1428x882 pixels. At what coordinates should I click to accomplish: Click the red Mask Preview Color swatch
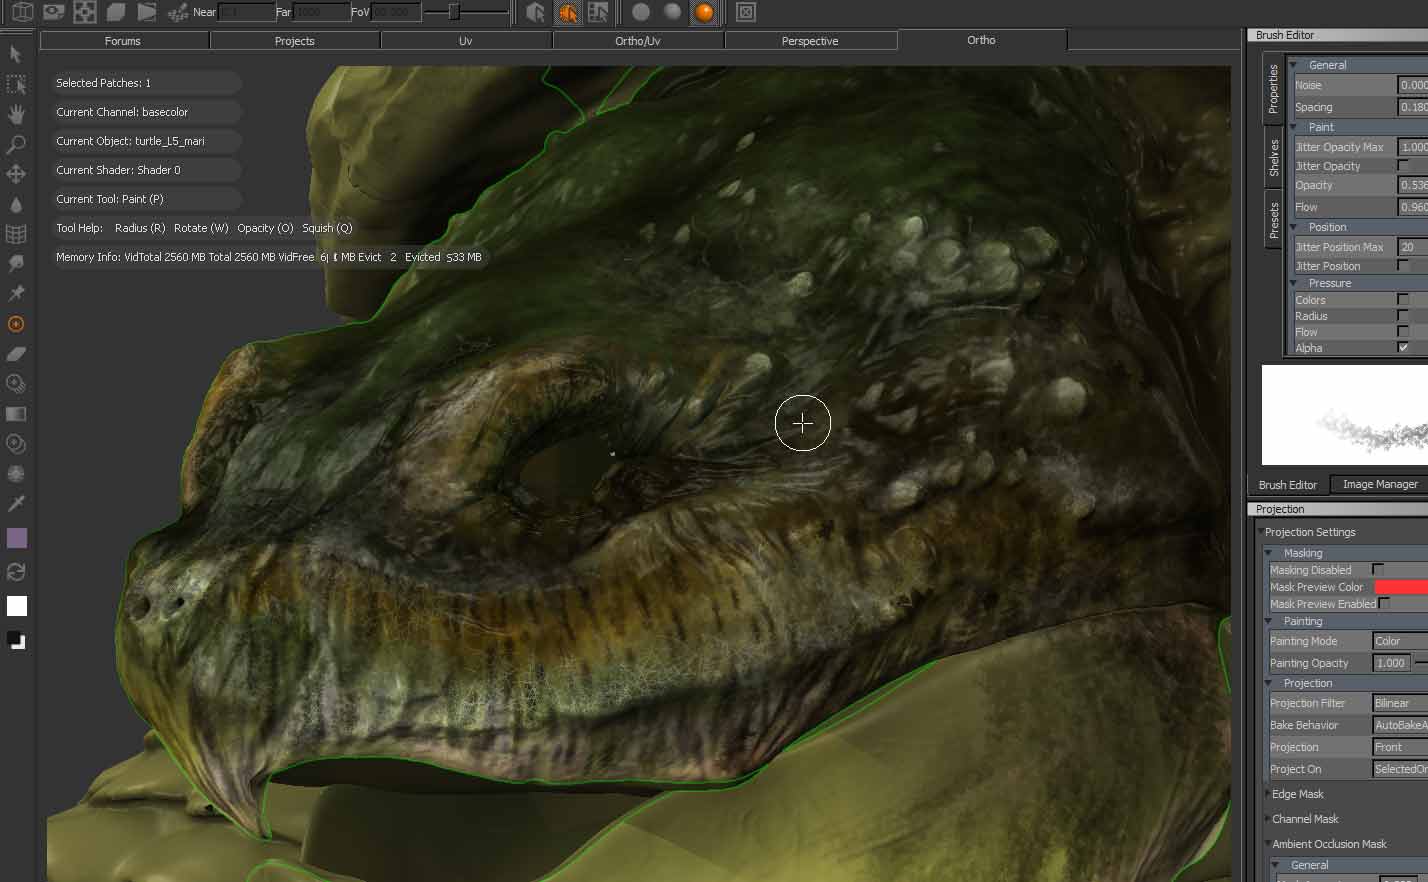point(1401,587)
